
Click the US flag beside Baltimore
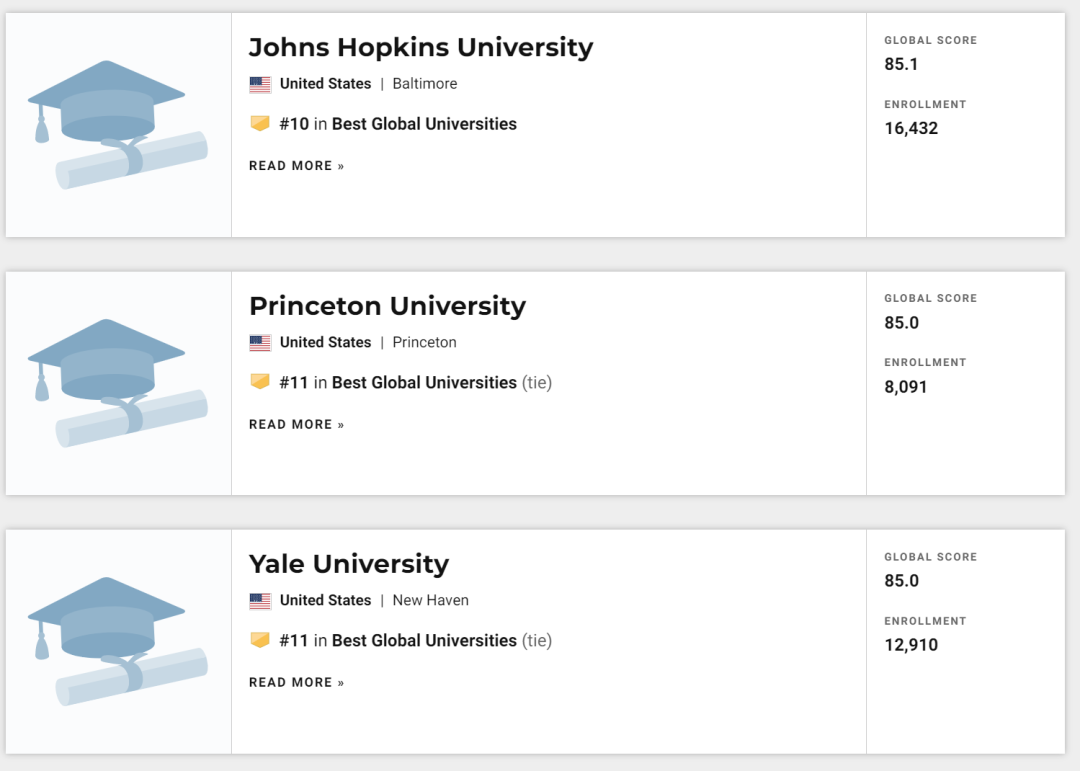pos(260,84)
